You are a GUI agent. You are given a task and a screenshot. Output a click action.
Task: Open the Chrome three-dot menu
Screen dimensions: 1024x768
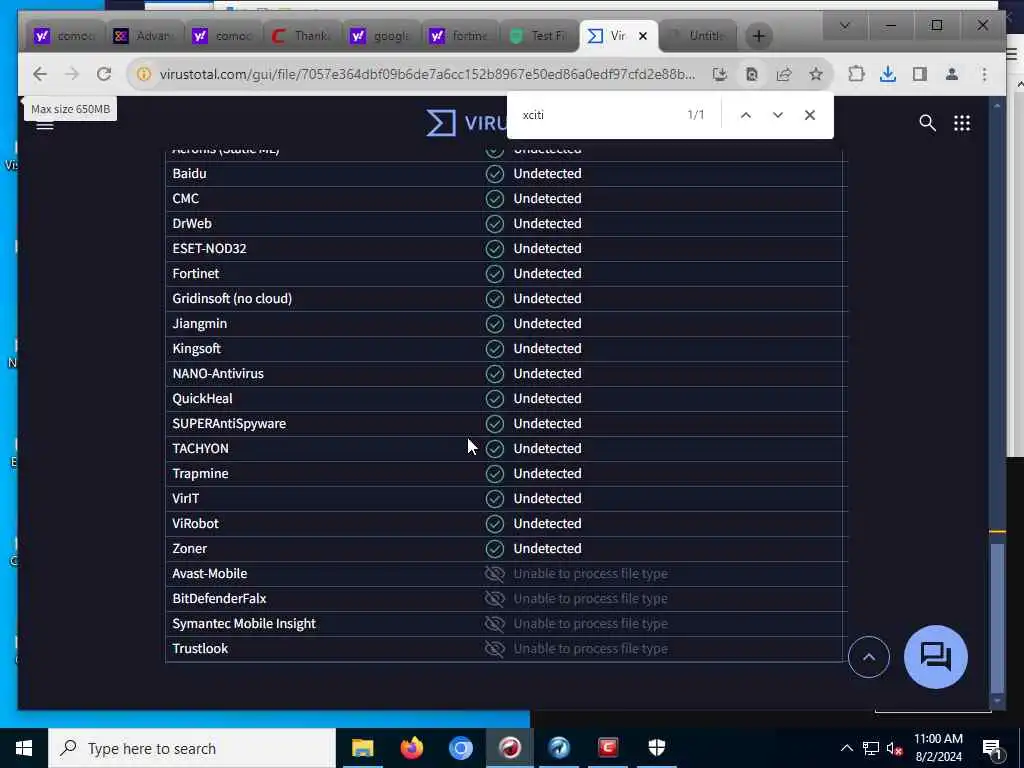pyautogui.click(x=984, y=74)
